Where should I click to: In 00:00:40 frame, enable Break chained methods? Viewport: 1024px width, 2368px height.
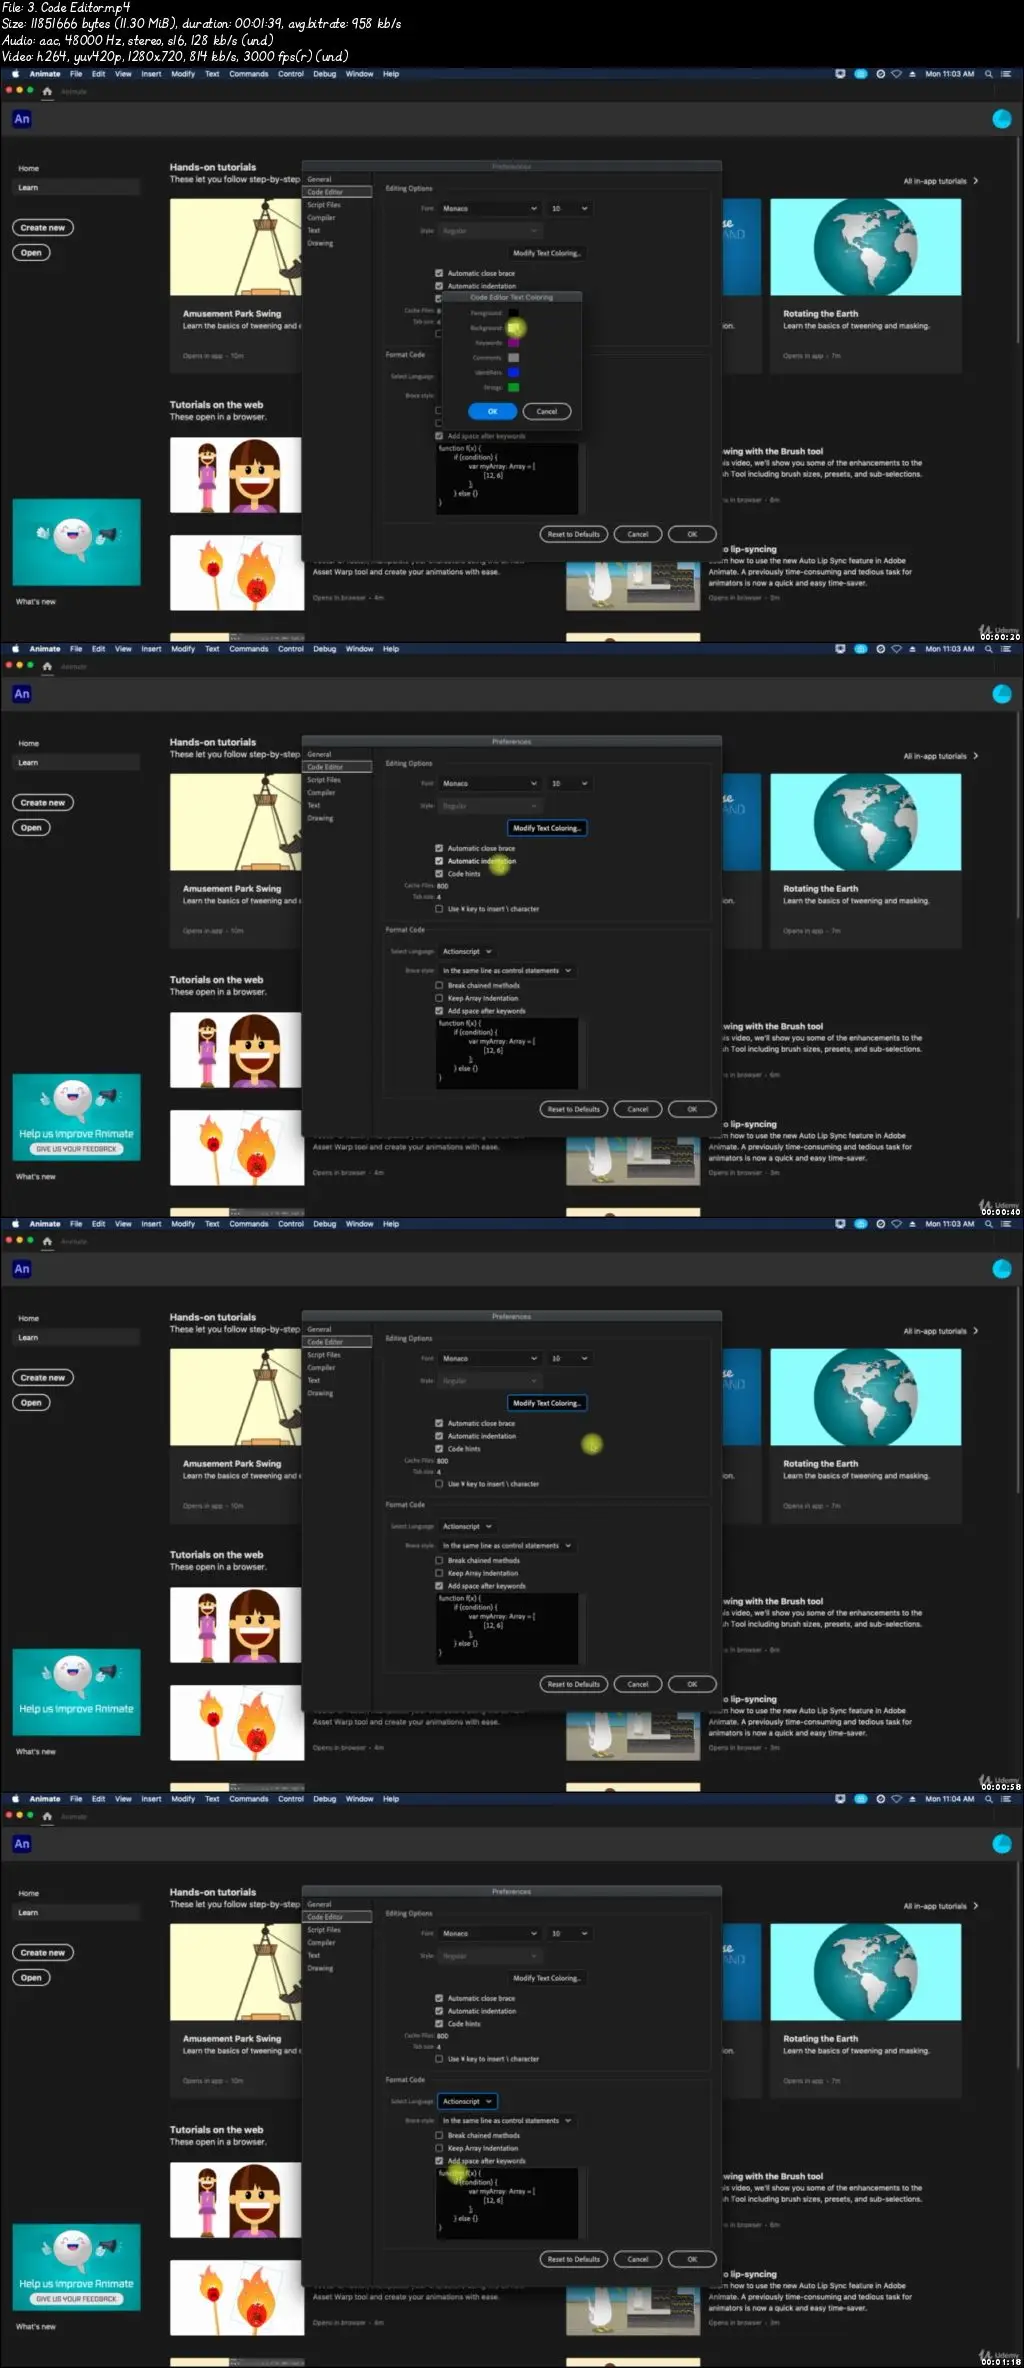(439, 985)
